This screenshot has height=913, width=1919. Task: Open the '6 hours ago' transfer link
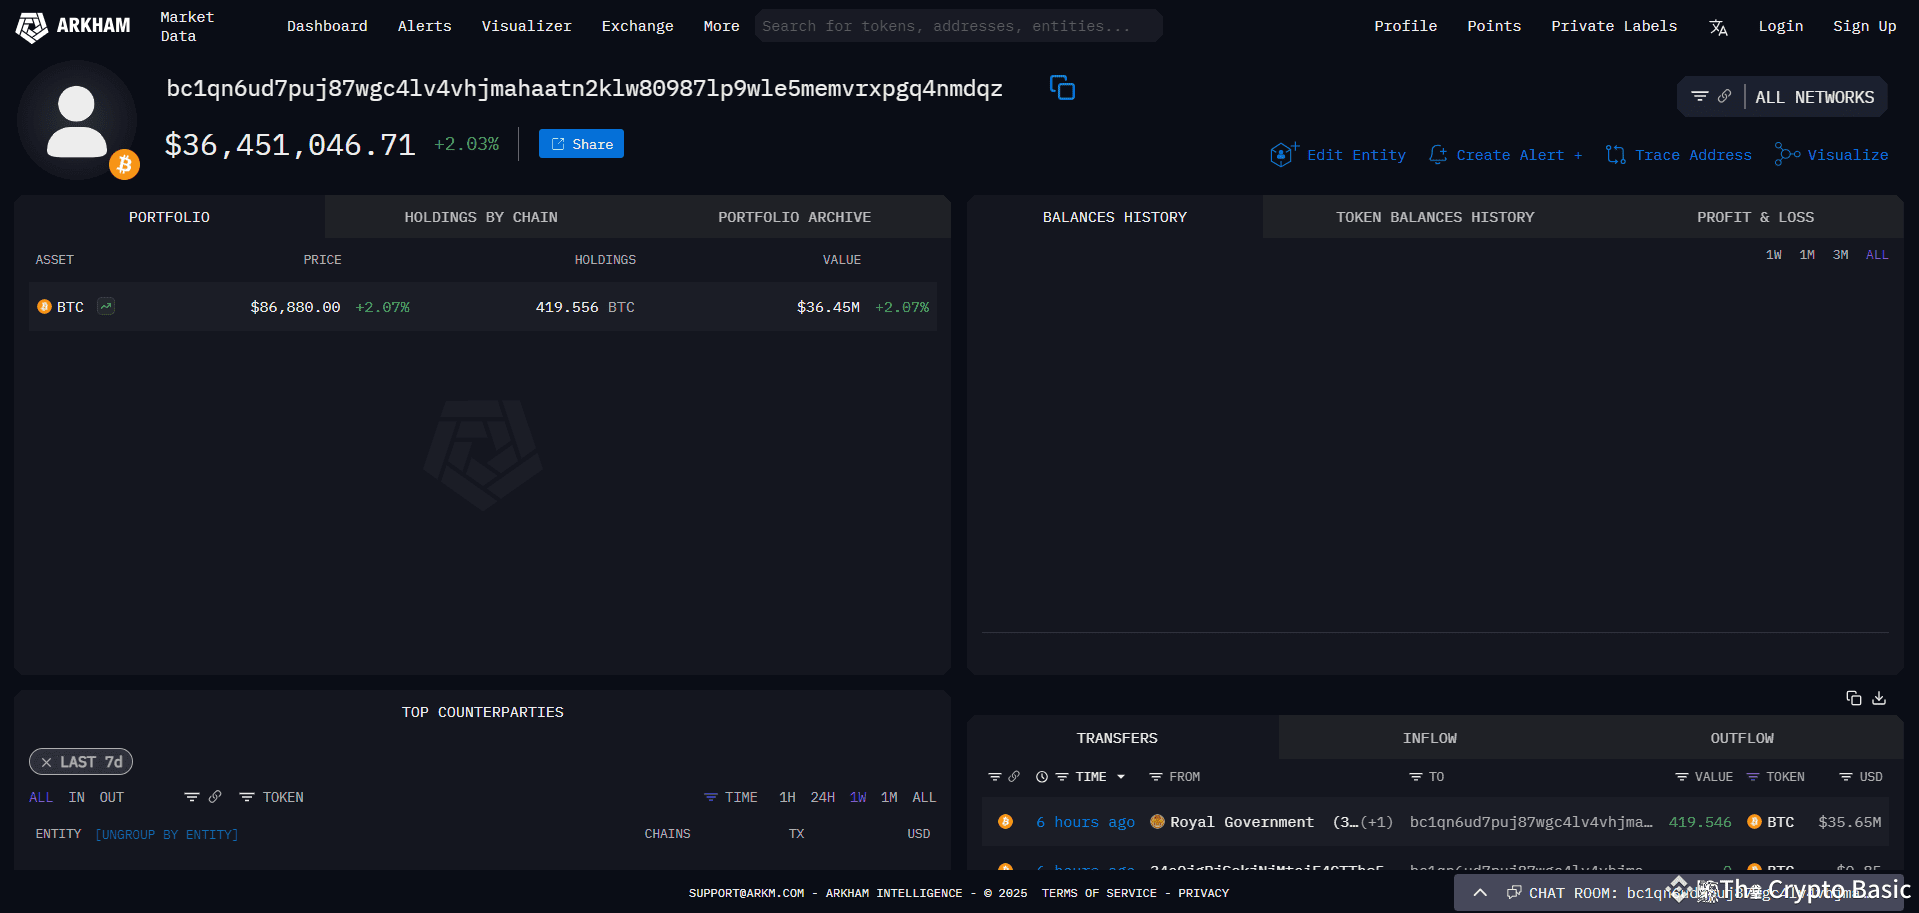pyautogui.click(x=1085, y=822)
